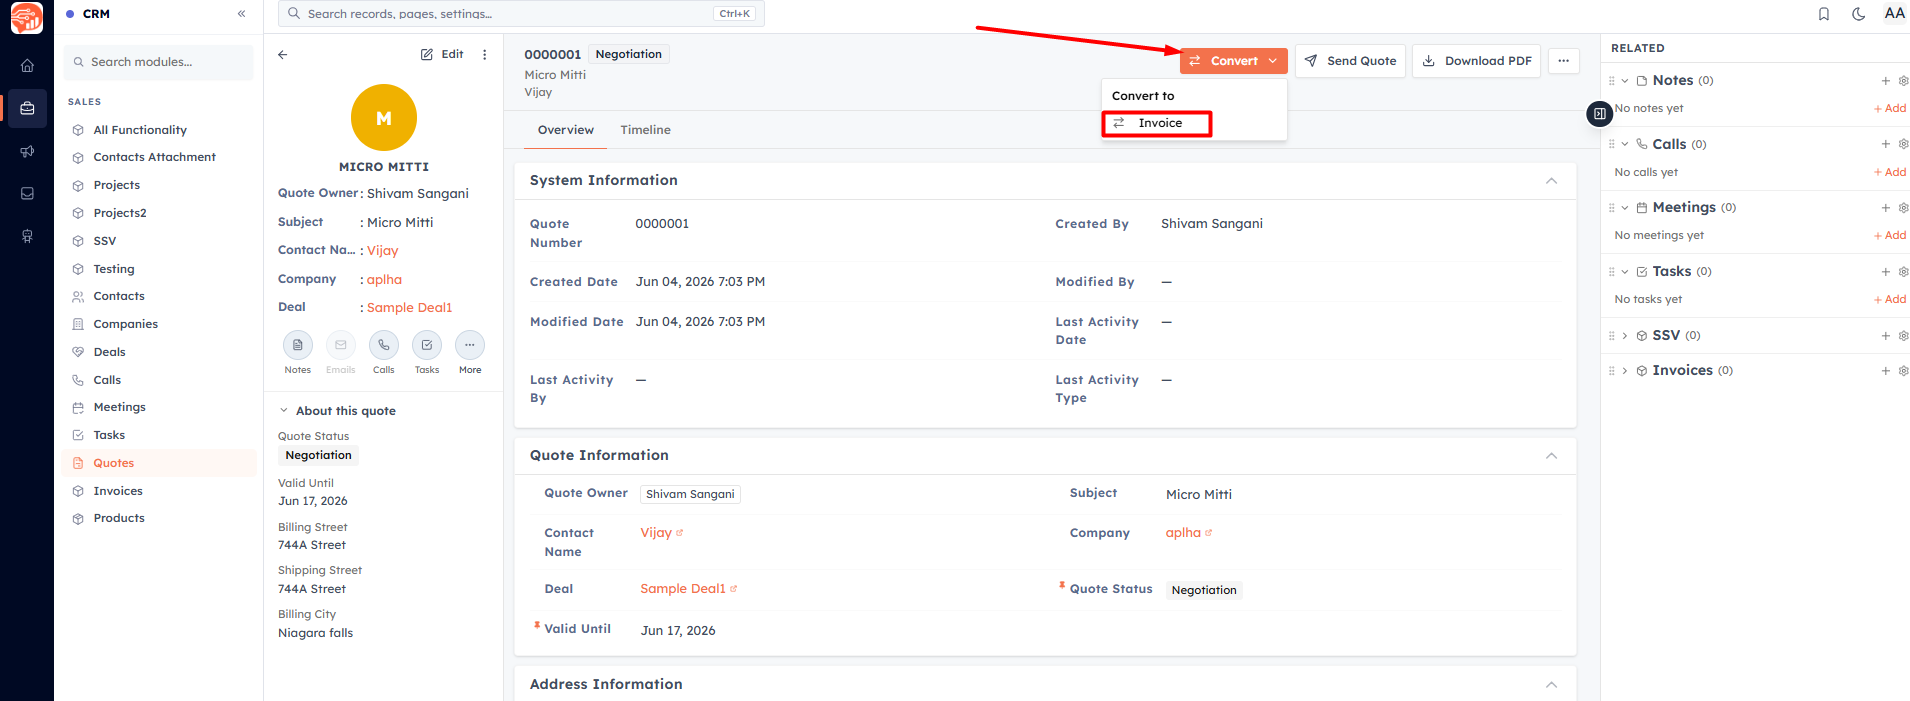Open the vertical three-dot menu beside Edit

pyautogui.click(x=485, y=55)
